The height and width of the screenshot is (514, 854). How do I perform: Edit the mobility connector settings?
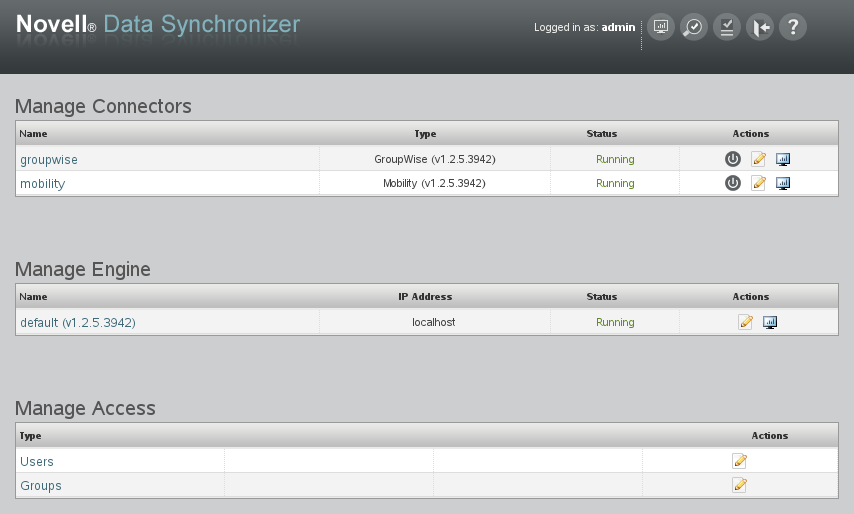point(758,183)
